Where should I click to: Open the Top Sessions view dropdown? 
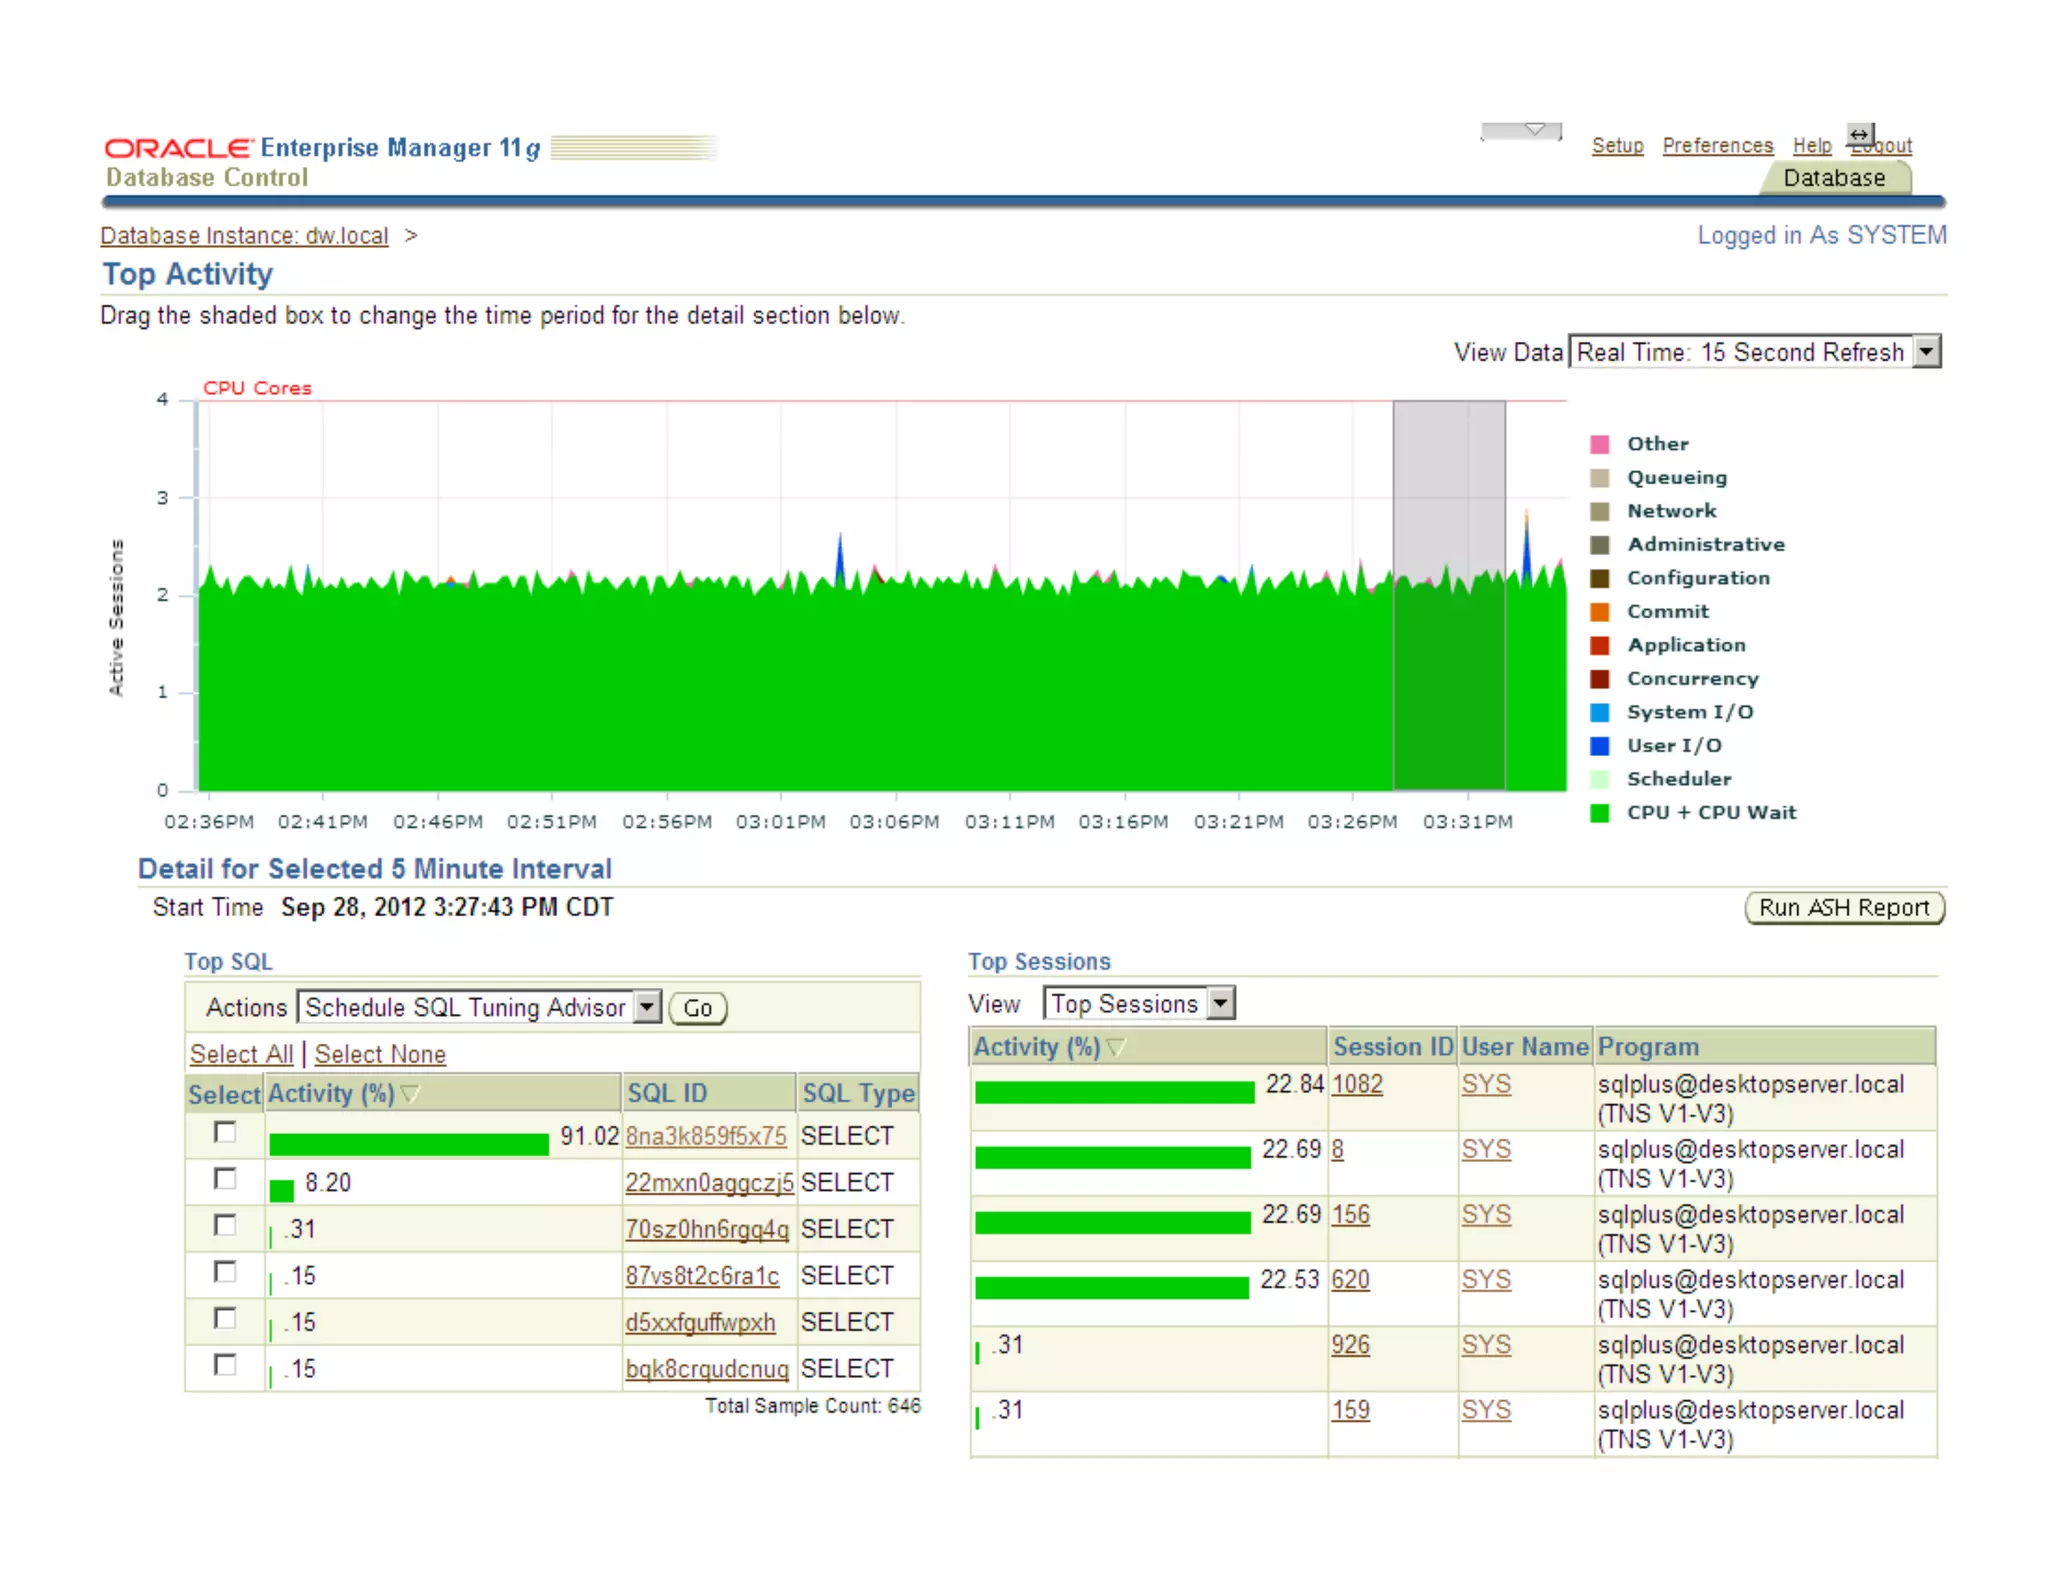[x=1221, y=1003]
